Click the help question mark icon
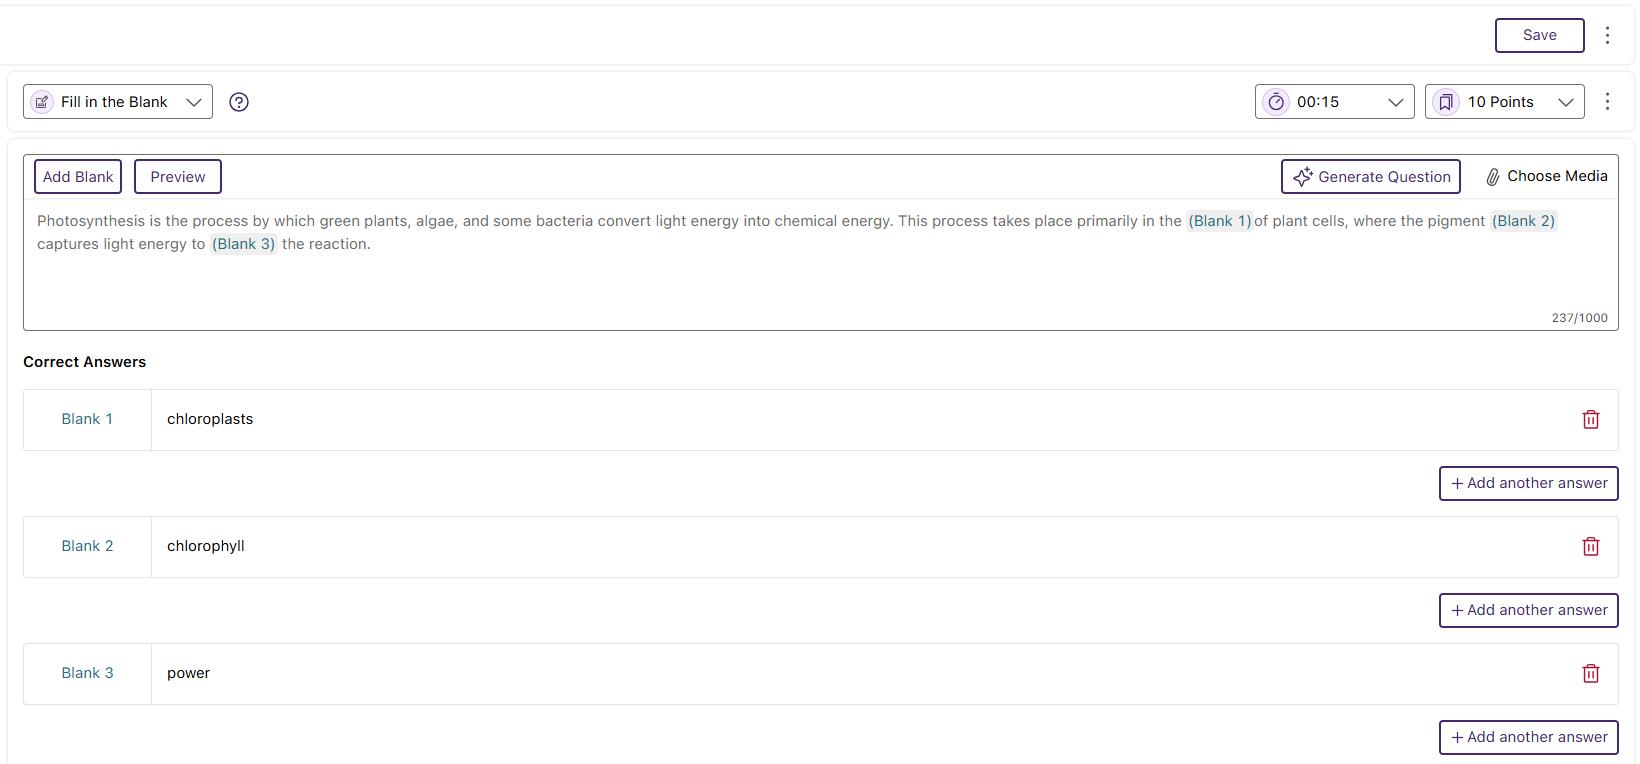This screenshot has width=1640, height=764. pos(239,102)
